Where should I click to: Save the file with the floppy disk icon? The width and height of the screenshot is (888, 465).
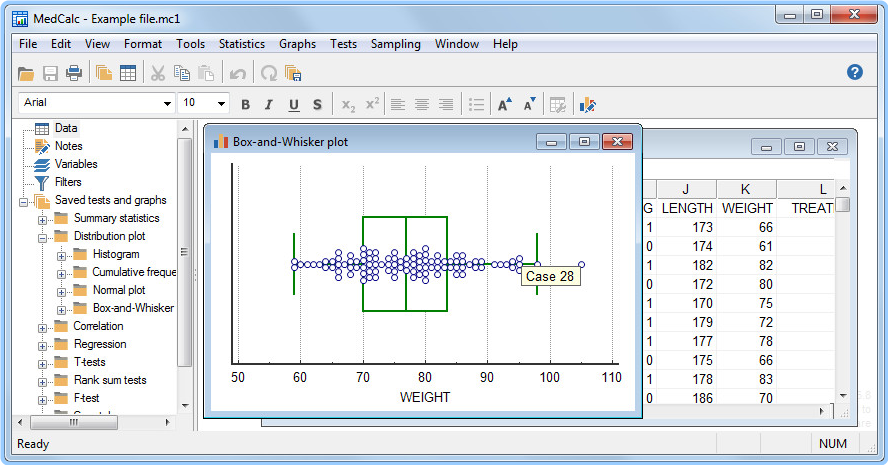(50, 73)
